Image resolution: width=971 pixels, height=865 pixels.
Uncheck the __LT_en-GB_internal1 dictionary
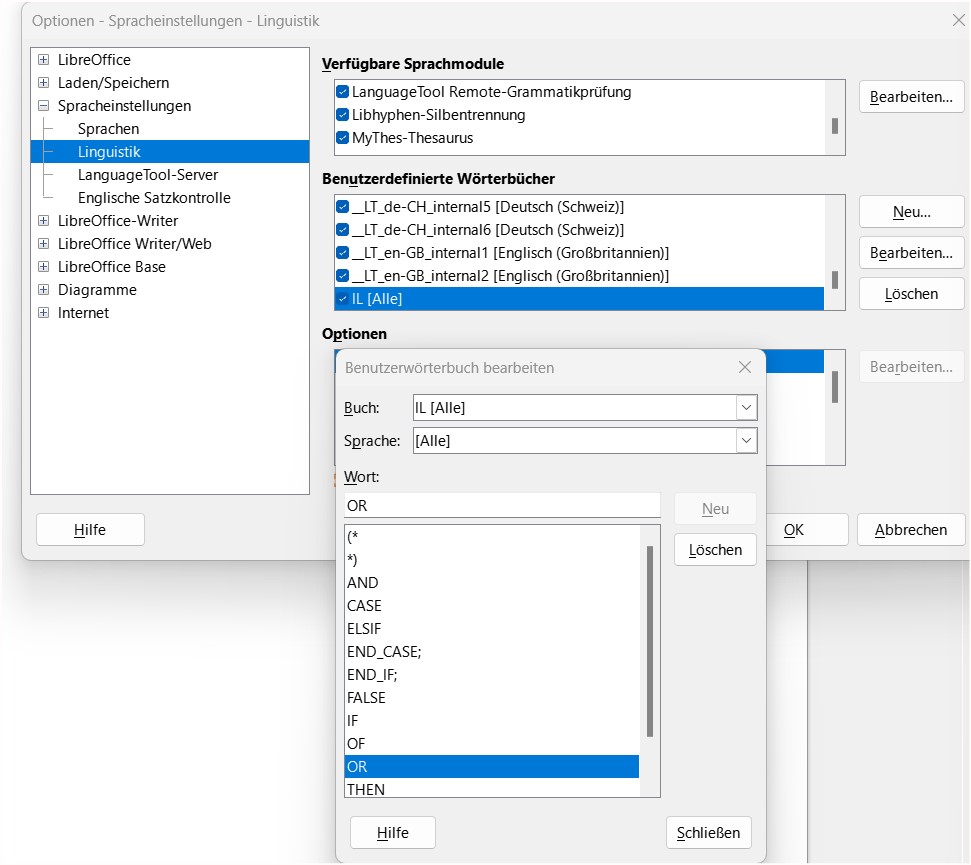pyautogui.click(x=342, y=253)
